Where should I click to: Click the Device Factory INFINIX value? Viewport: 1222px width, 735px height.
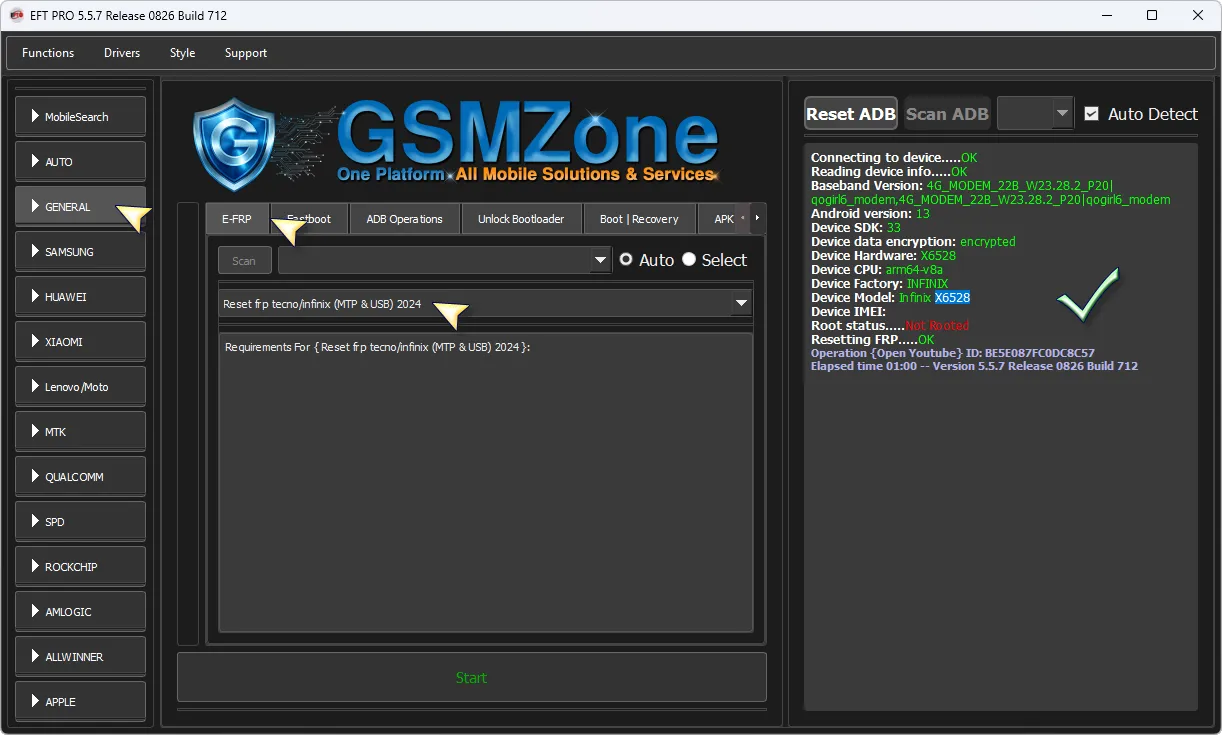pos(927,283)
